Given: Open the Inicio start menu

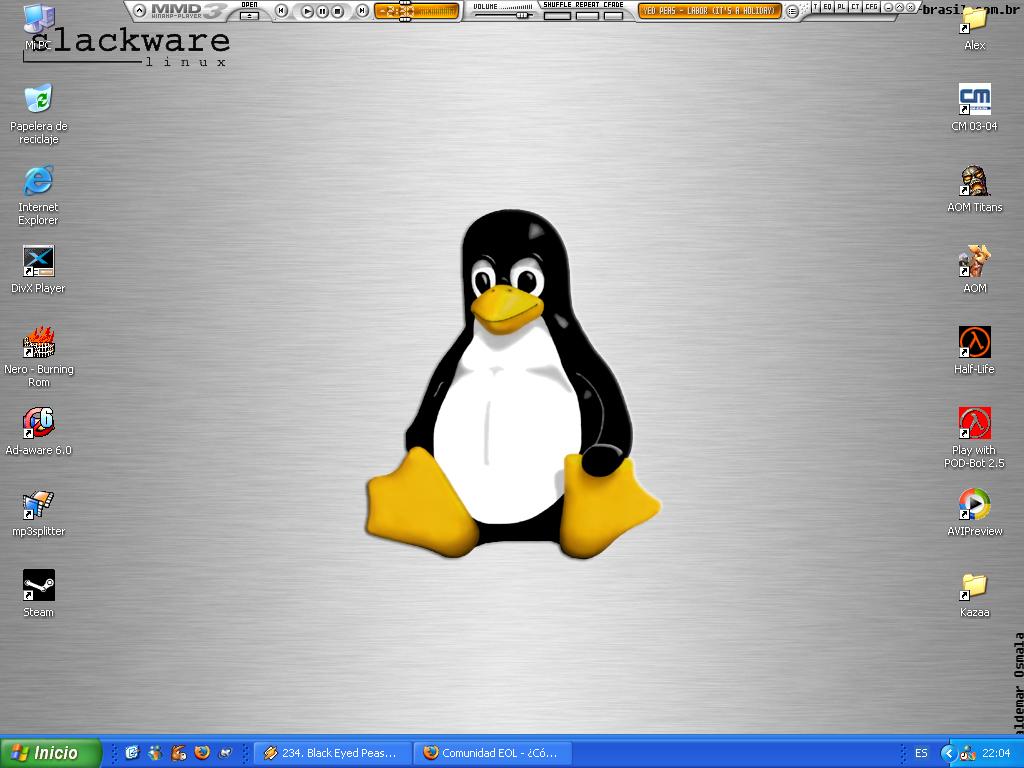Looking at the screenshot, I should coord(50,753).
